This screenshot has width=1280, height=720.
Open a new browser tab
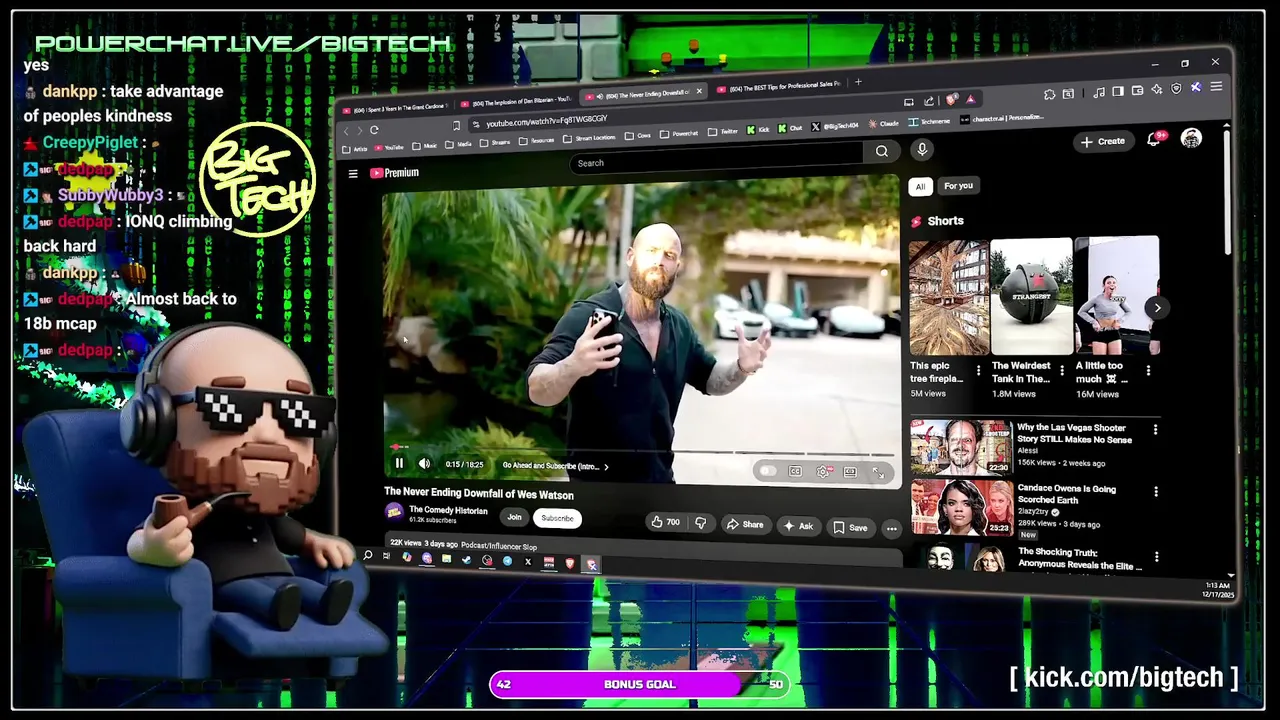[858, 82]
